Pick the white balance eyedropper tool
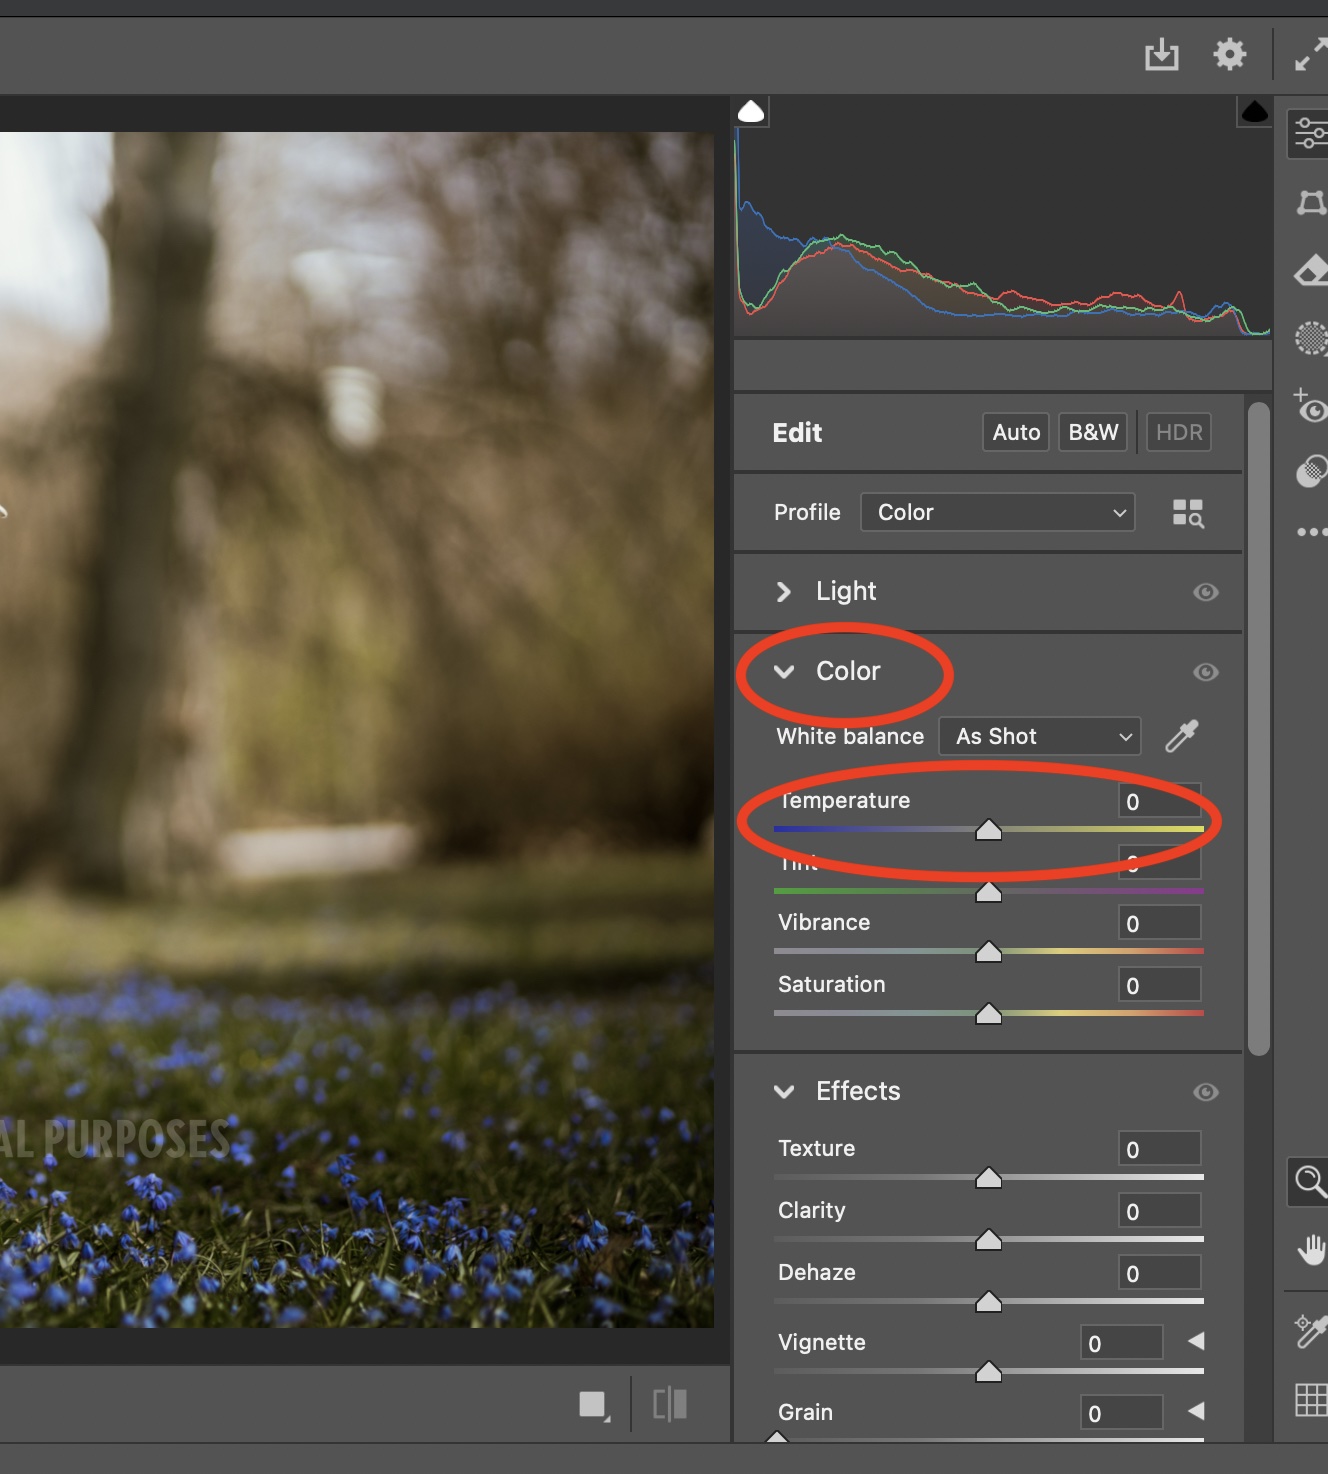The width and height of the screenshot is (1328, 1474). coord(1181,736)
